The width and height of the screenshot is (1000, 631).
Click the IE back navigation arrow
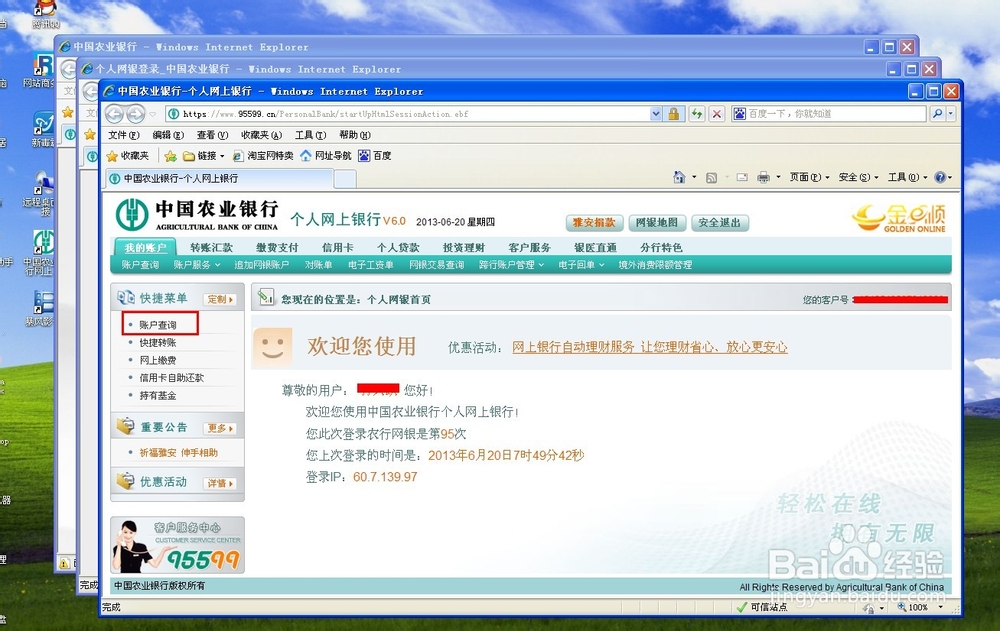(114, 114)
